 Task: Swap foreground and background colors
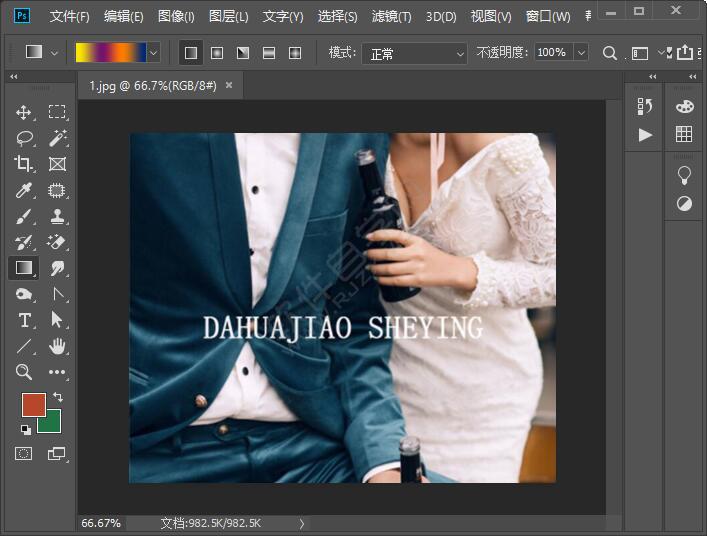tap(58, 398)
